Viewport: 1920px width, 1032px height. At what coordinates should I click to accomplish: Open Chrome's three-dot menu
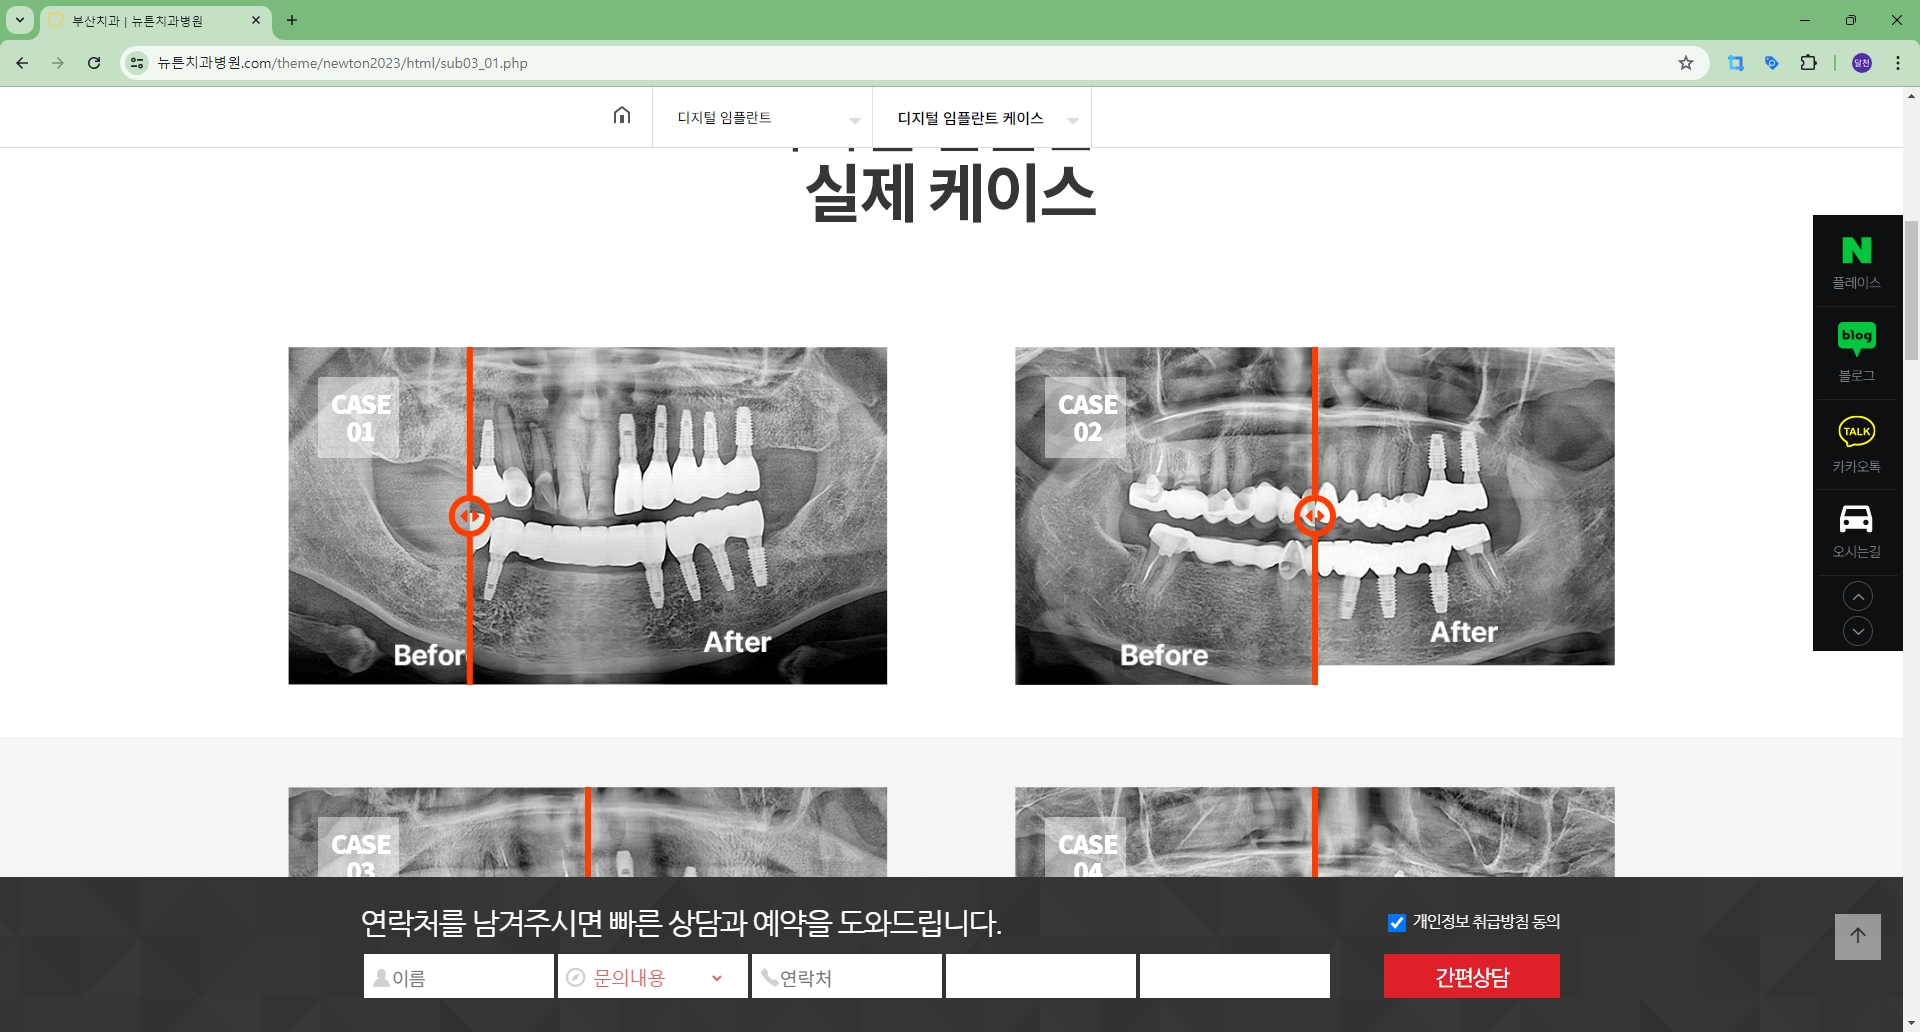(1898, 62)
